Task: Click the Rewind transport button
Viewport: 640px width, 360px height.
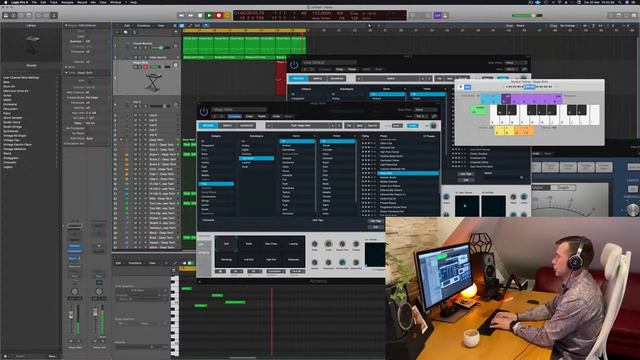Action: pyautogui.click(x=181, y=16)
